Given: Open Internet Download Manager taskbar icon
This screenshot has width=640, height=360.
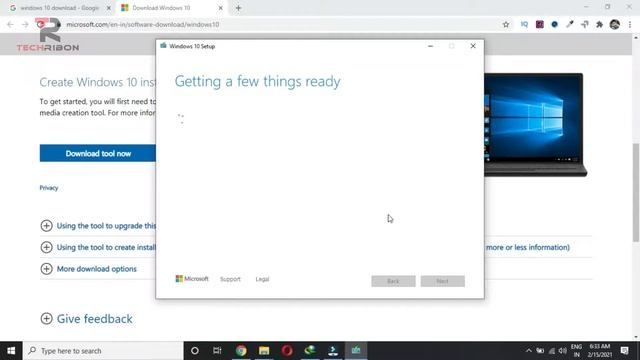Looking at the screenshot, I should [310, 351].
